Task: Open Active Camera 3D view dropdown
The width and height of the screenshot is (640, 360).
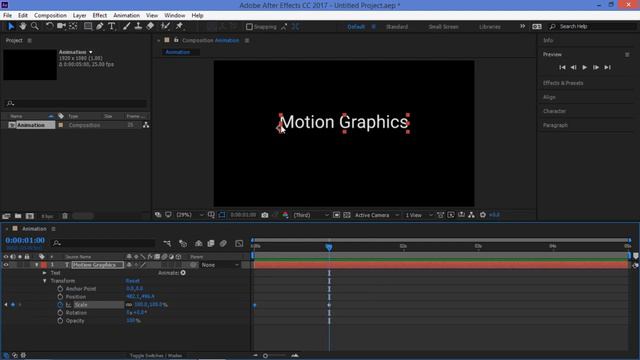Action: coord(377,215)
